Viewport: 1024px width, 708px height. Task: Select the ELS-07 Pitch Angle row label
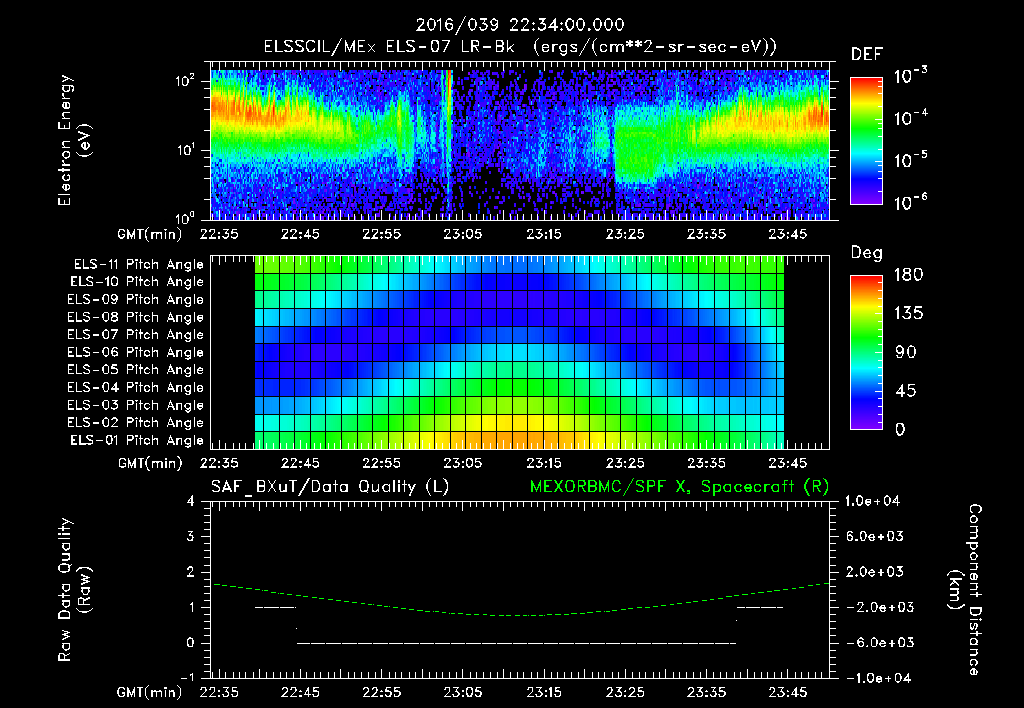point(136,334)
